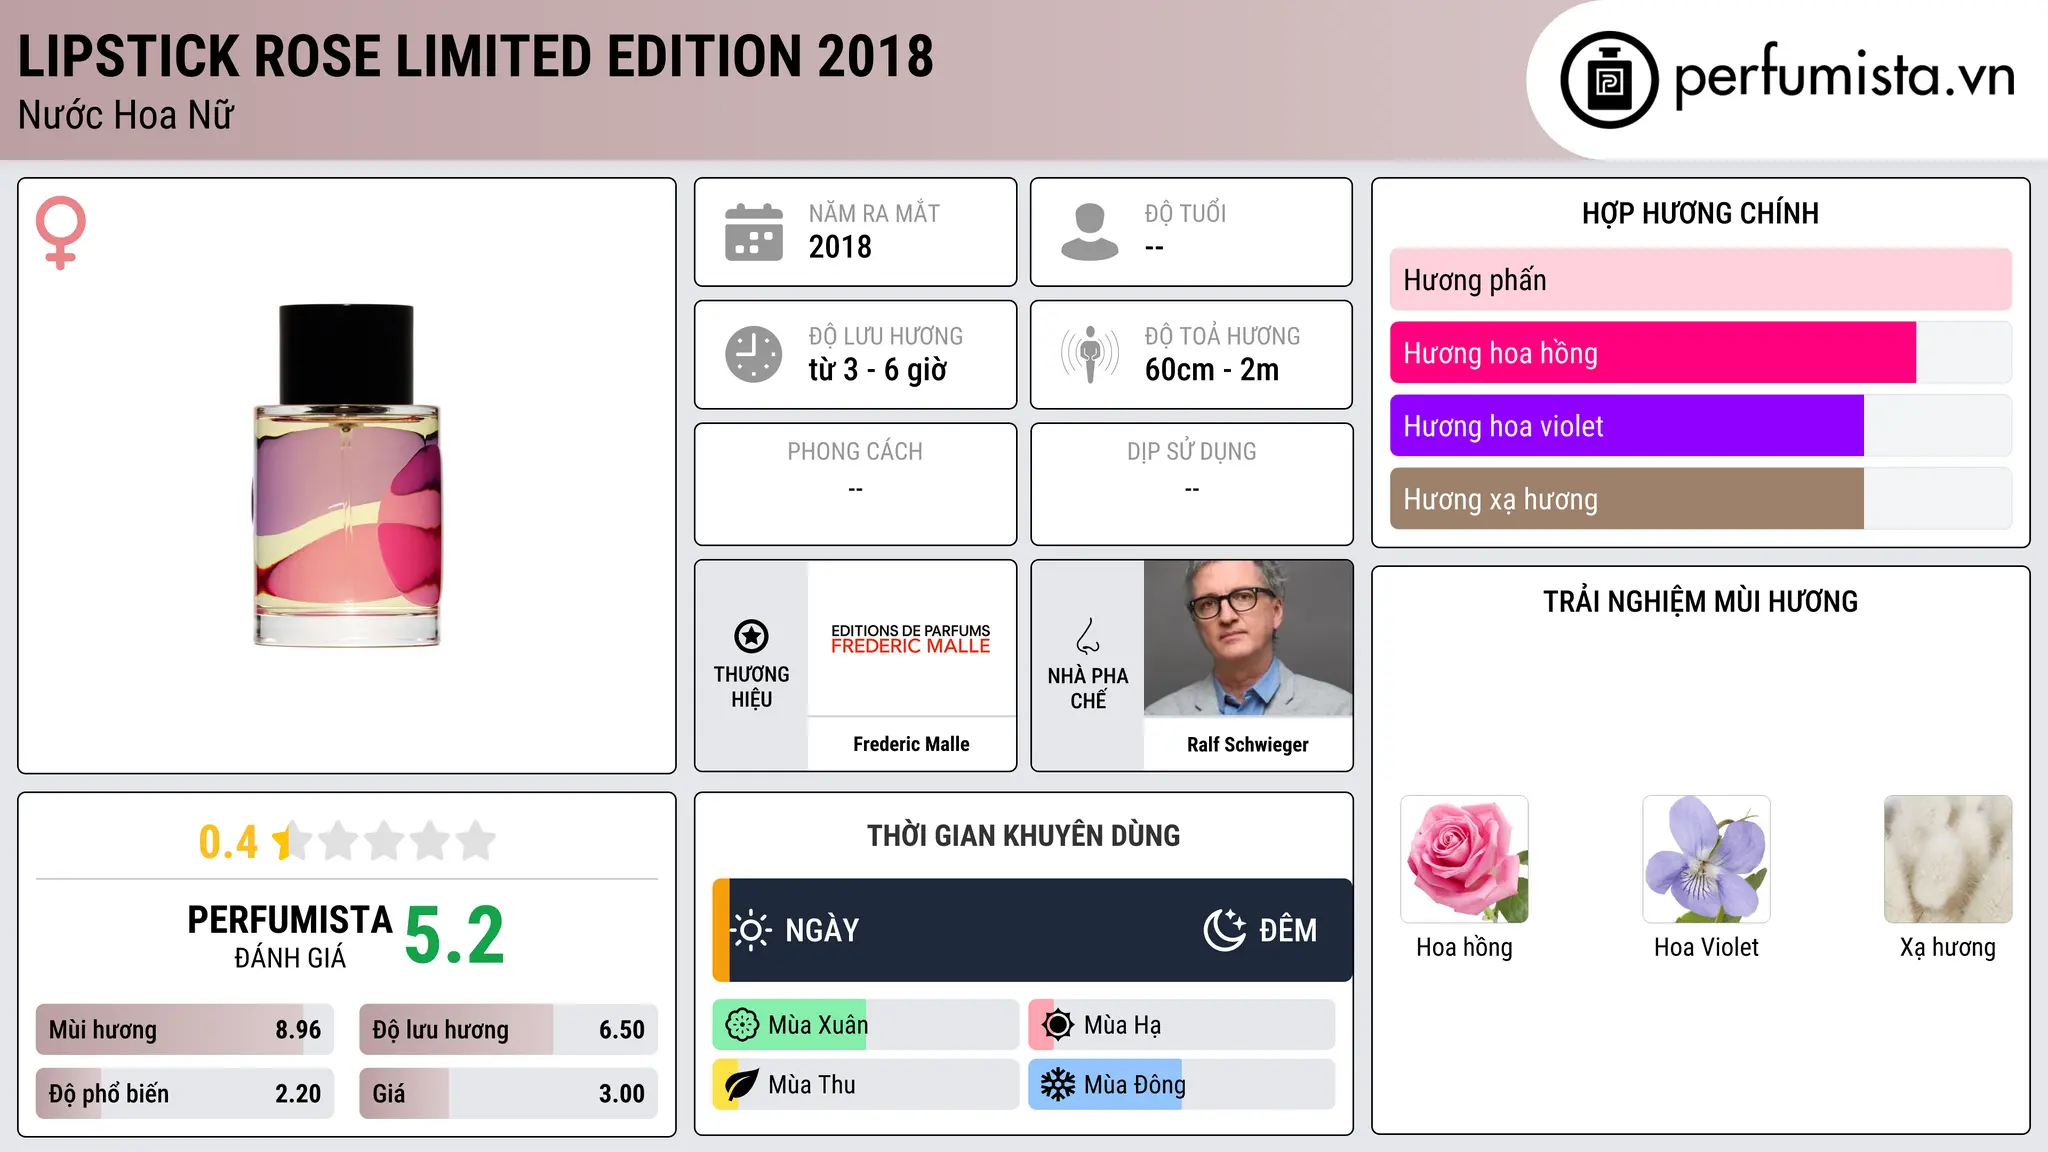Click the pink female gender symbol icon
Screen dimensions: 2048x1152
(x=61, y=233)
